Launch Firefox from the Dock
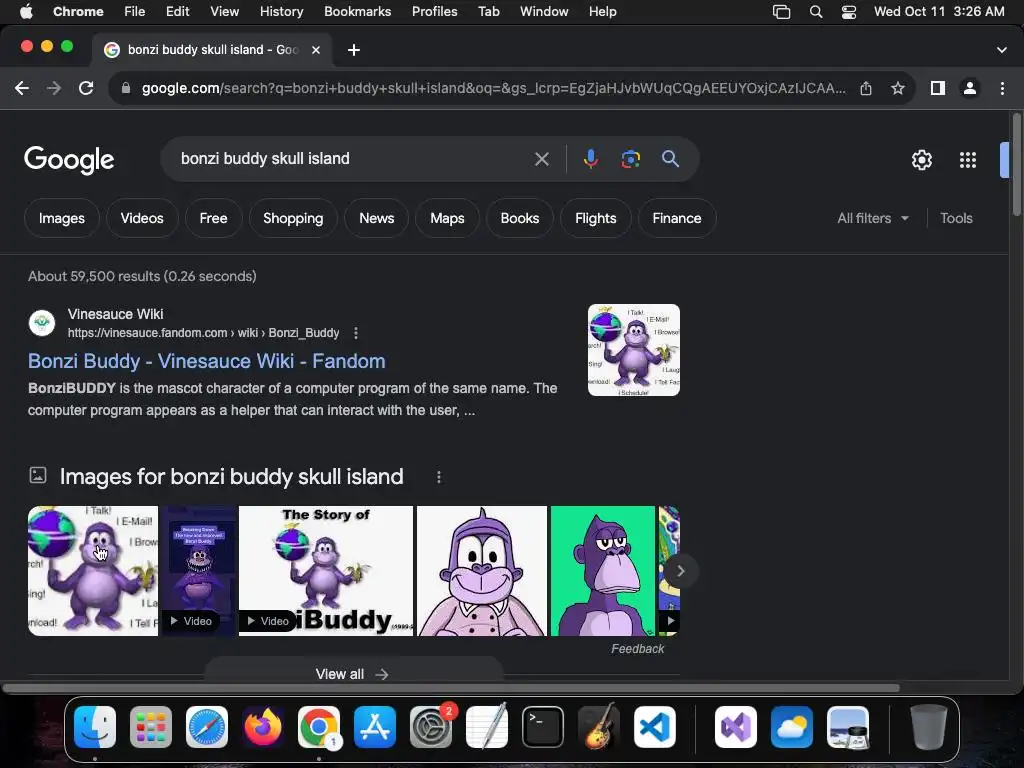Screen dimensions: 1024x768 coord(263,727)
